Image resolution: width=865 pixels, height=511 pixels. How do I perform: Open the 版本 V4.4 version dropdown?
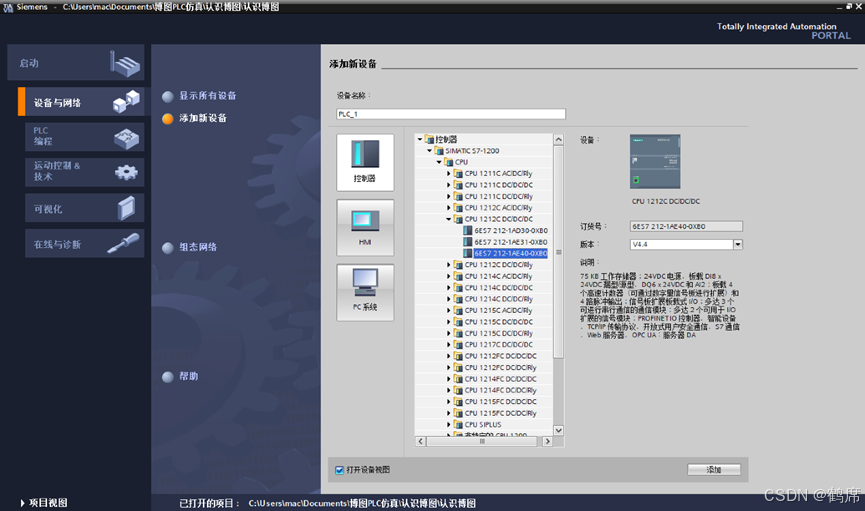pyautogui.click(x=738, y=244)
